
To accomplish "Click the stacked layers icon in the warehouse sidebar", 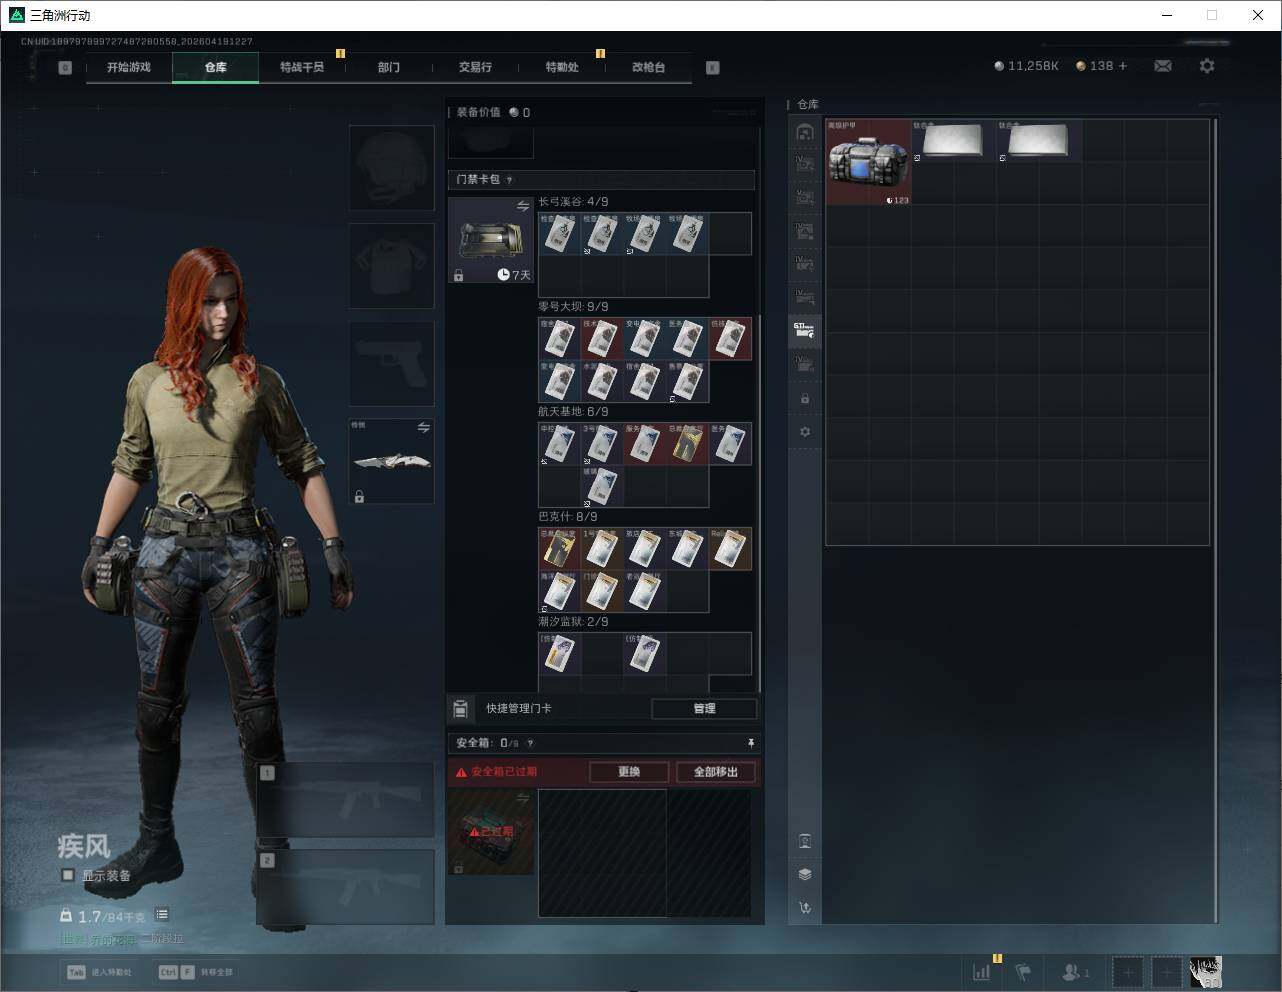I will 805,874.
